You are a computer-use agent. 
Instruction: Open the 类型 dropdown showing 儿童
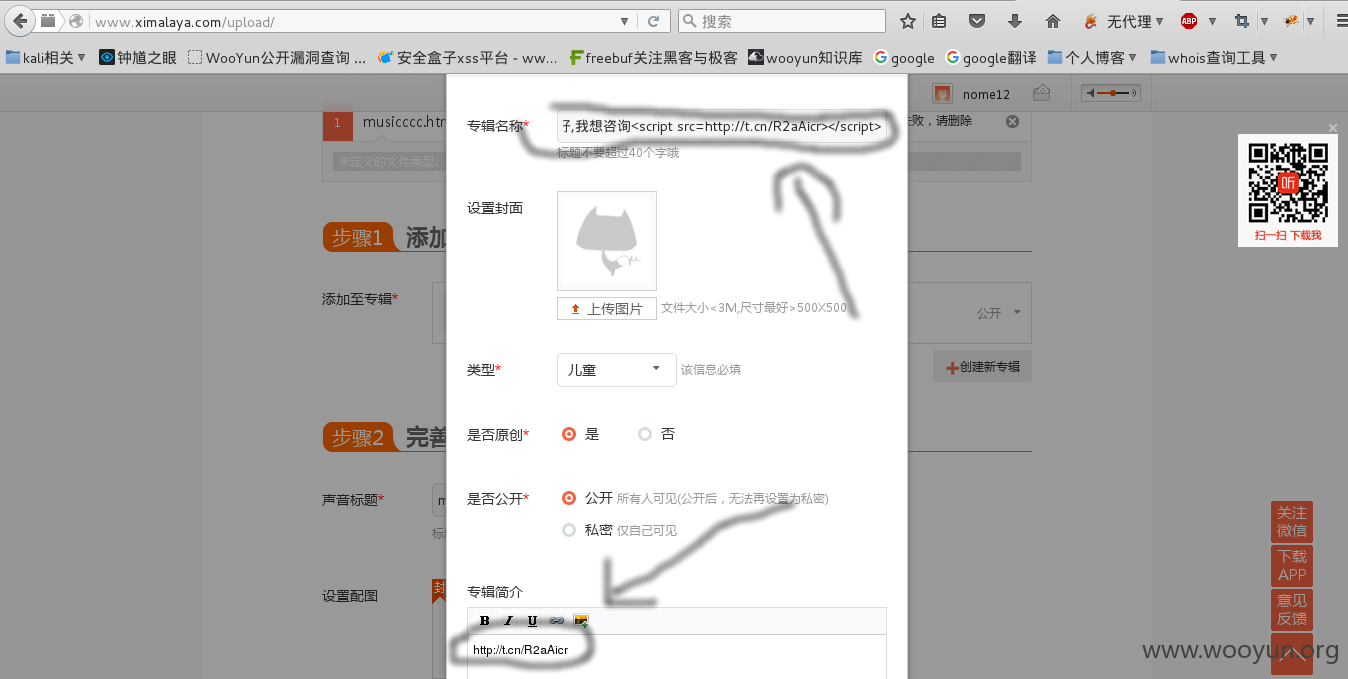(616, 369)
